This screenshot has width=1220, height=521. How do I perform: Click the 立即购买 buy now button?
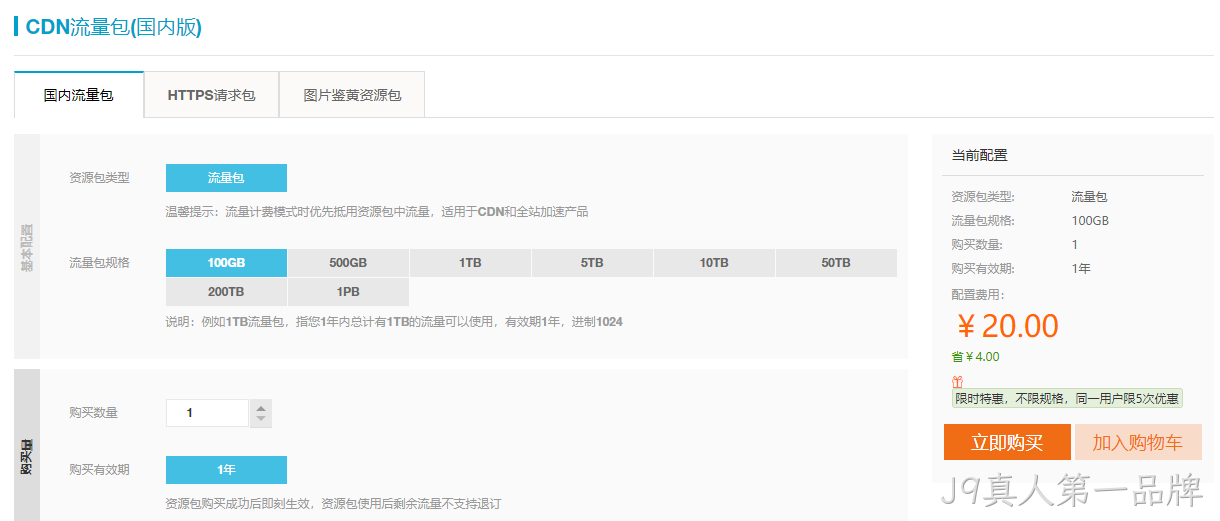(1007, 442)
